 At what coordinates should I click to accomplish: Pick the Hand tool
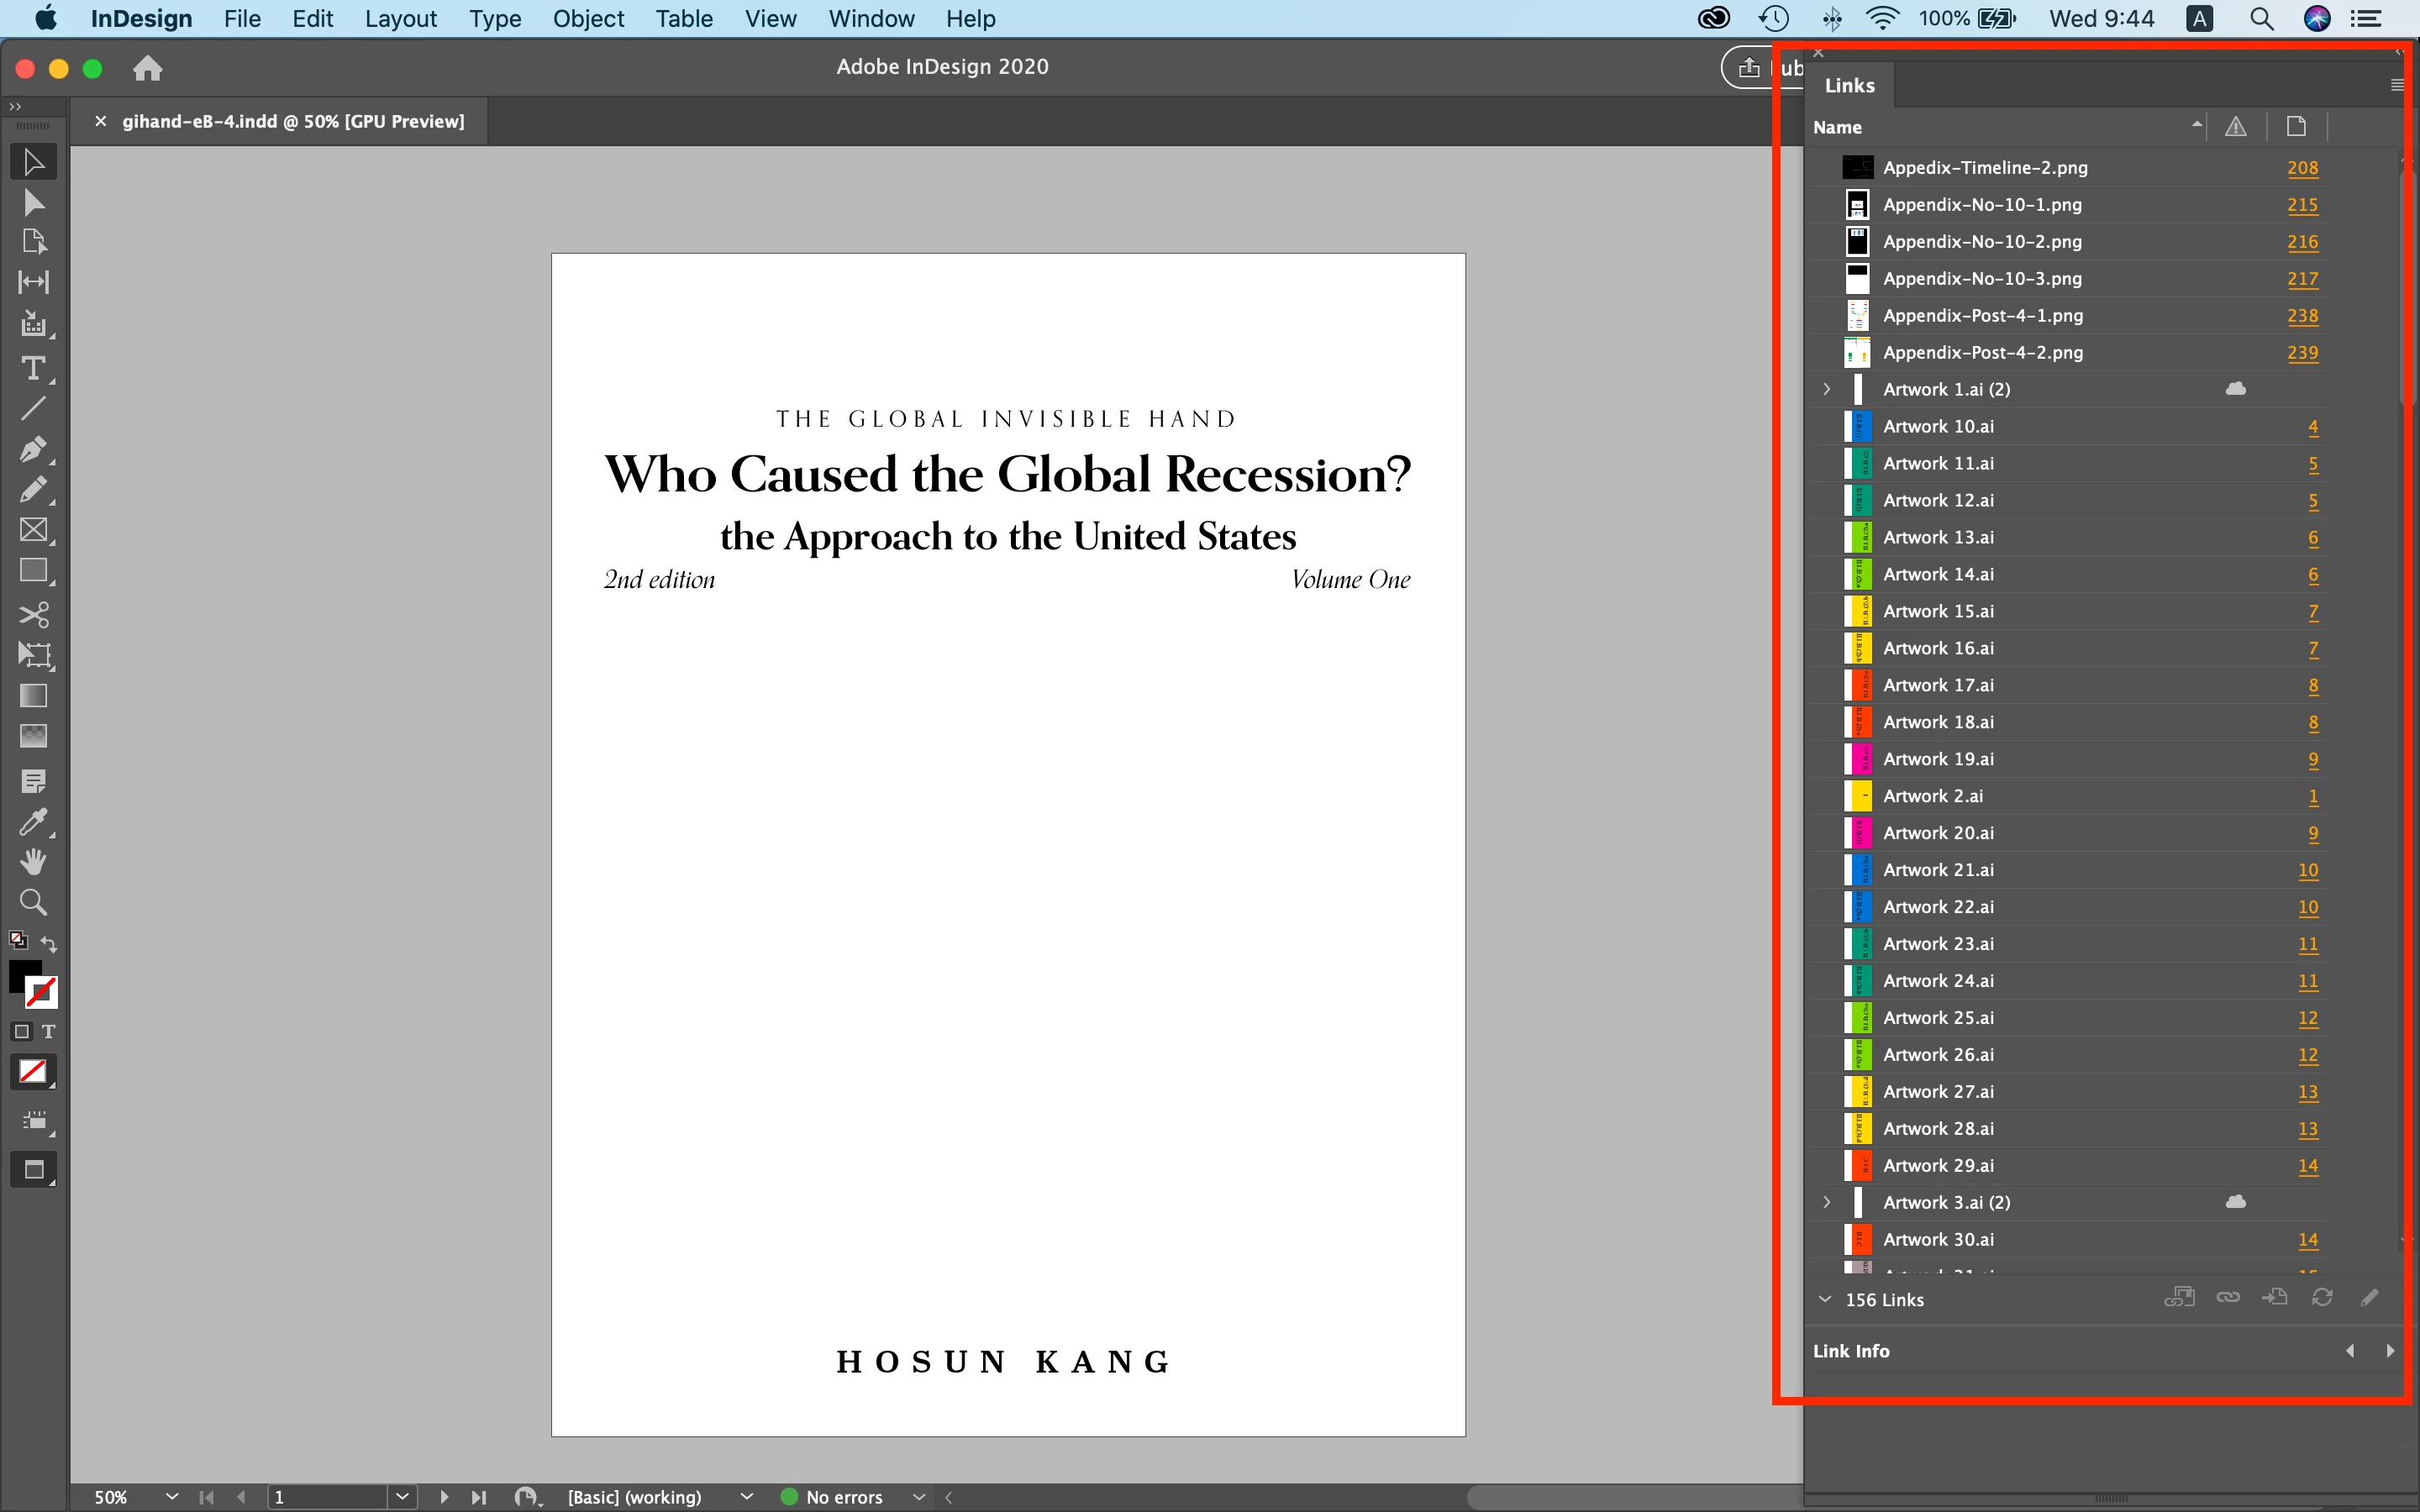pos(33,861)
